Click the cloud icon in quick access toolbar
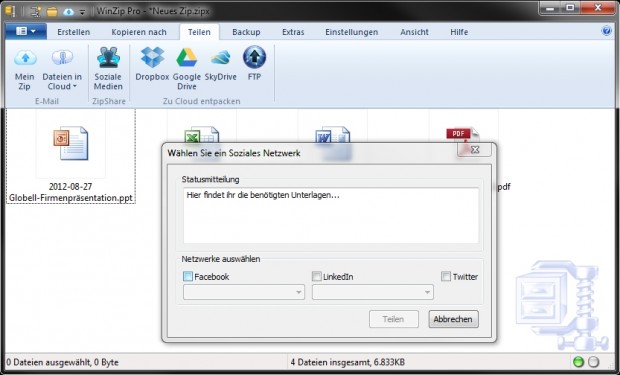Viewport: 620px width, 375px height. 68,12
